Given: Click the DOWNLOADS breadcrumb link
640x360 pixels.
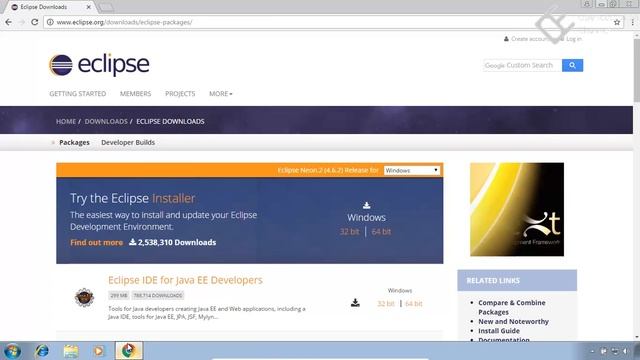Looking at the screenshot, I should pyautogui.click(x=106, y=121).
